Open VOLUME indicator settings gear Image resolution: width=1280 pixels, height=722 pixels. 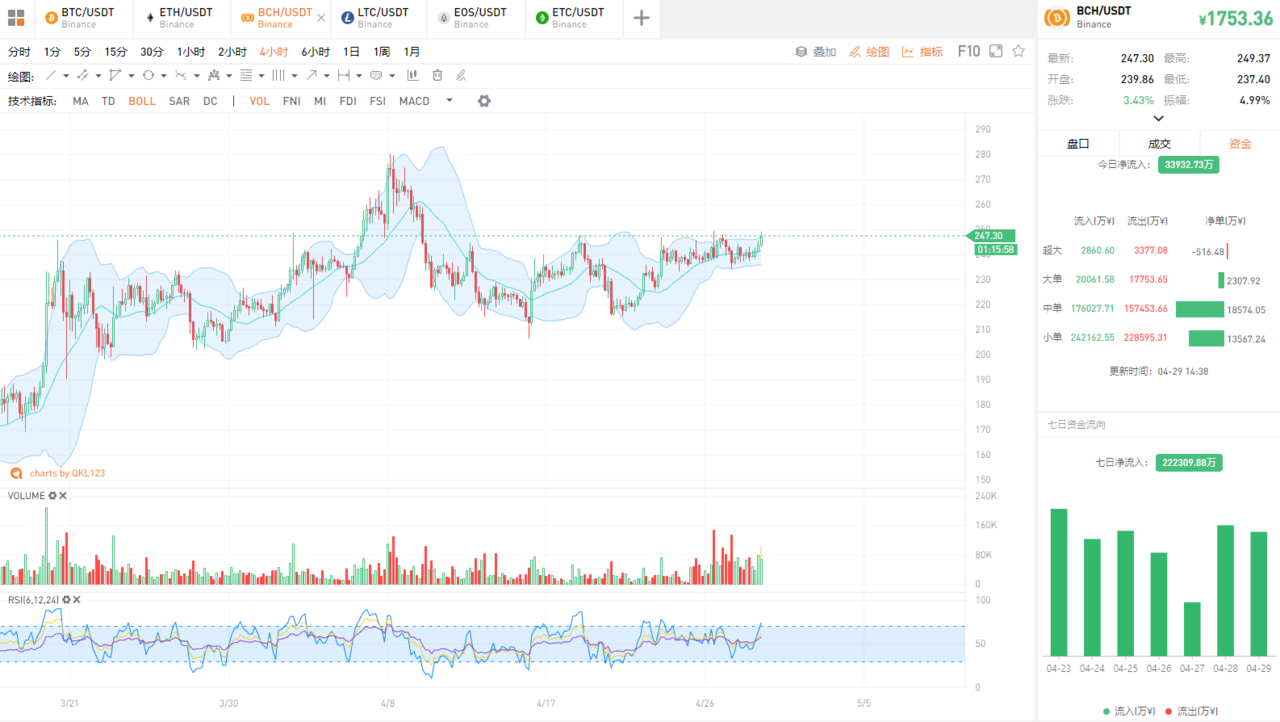pos(53,496)
